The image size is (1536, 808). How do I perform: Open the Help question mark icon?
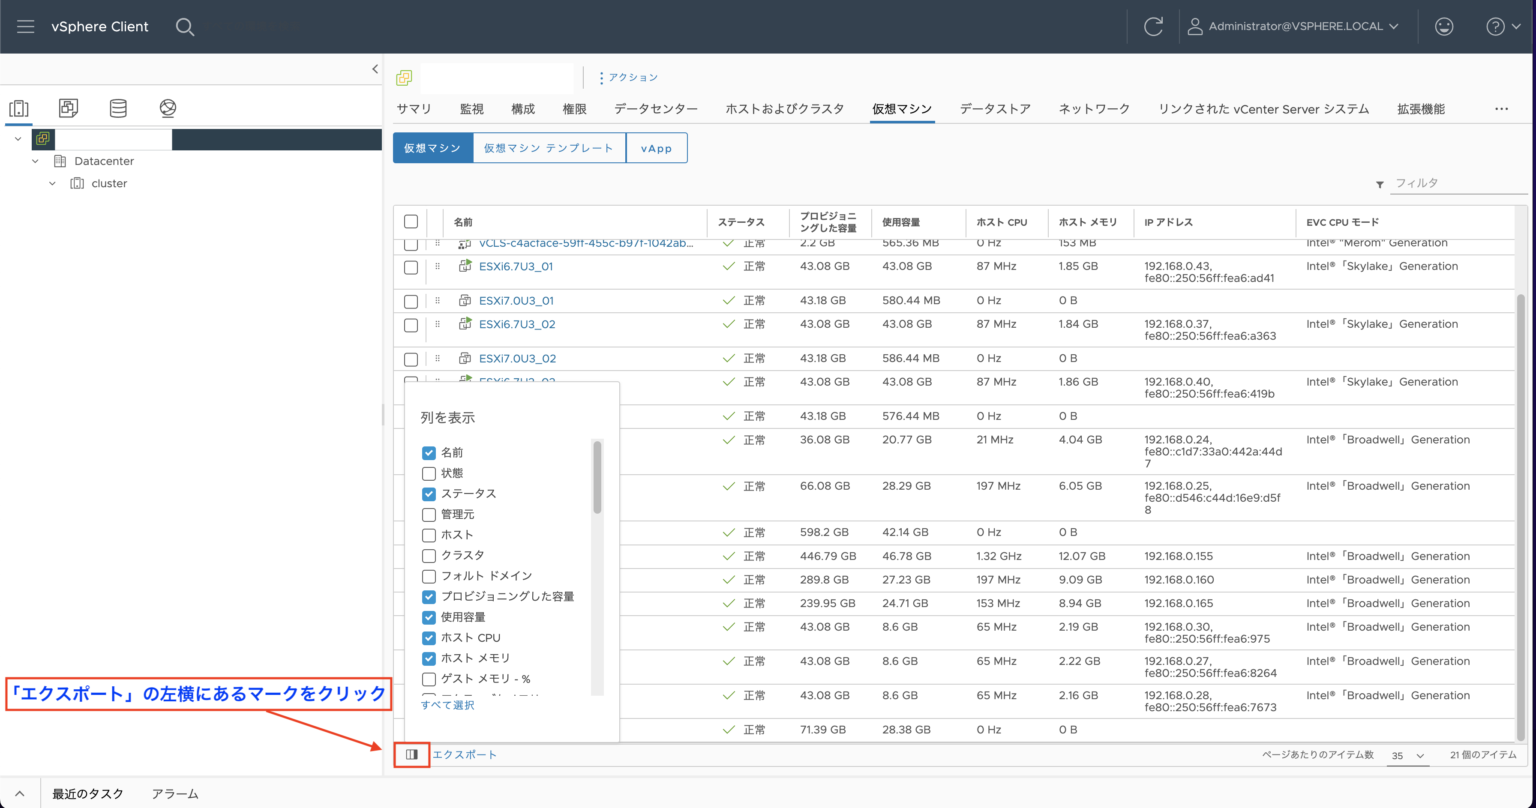click(1497, 26)
